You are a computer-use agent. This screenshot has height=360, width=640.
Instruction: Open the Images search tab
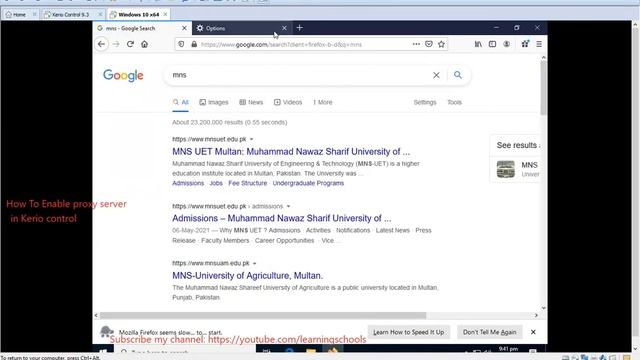[214, 102]
